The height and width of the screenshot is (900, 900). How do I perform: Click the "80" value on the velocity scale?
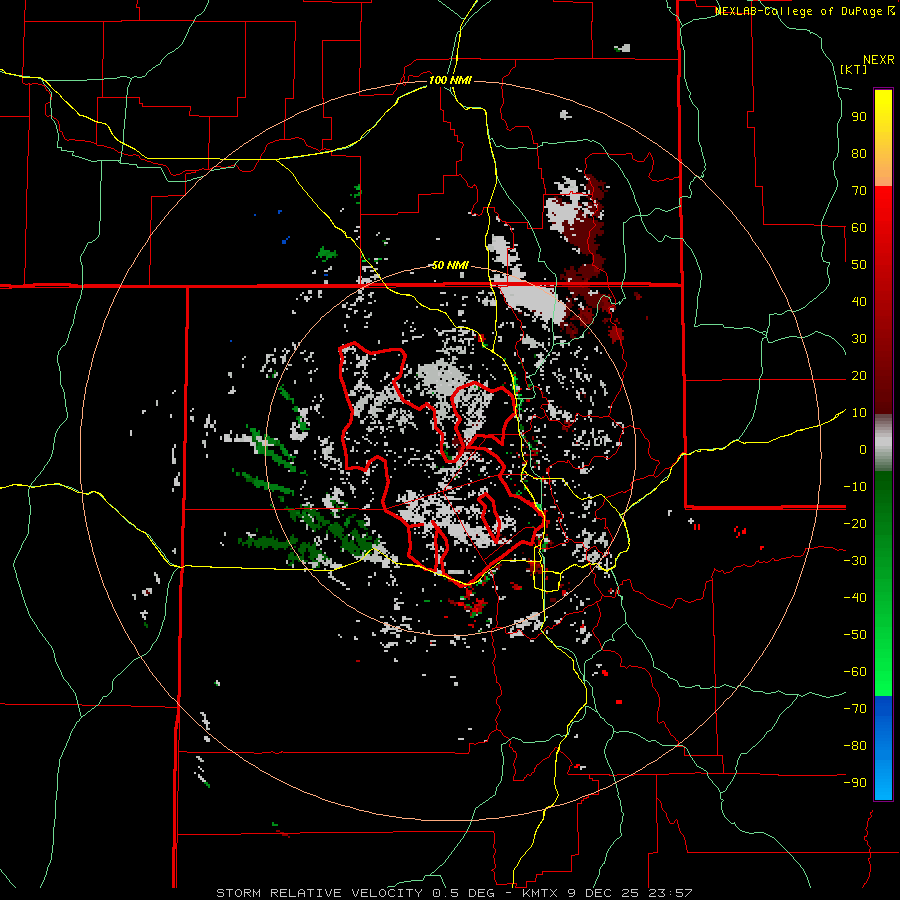coord(859,154)
